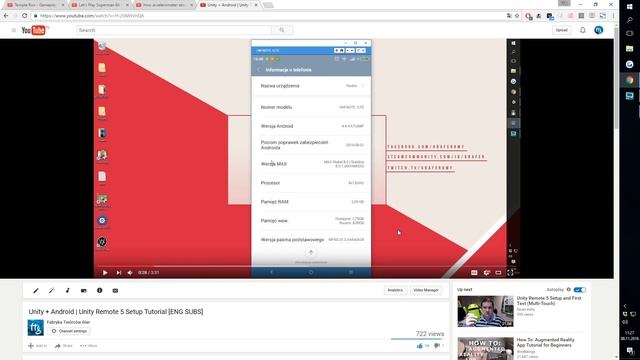The image size is (640, 360).
Task: Click the YouTube search field
Action: 174,30
